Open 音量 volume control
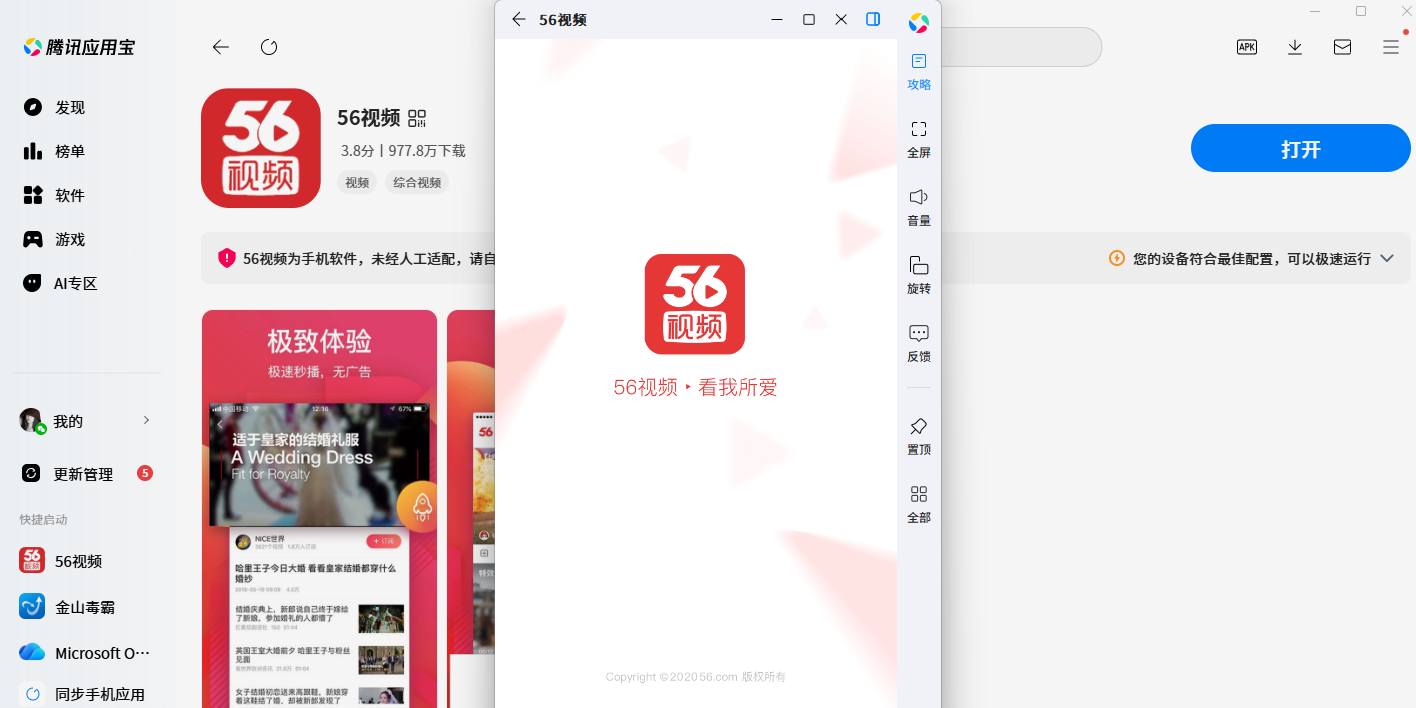The width and height of the screenshot is (1416, 708). [919, 207]
